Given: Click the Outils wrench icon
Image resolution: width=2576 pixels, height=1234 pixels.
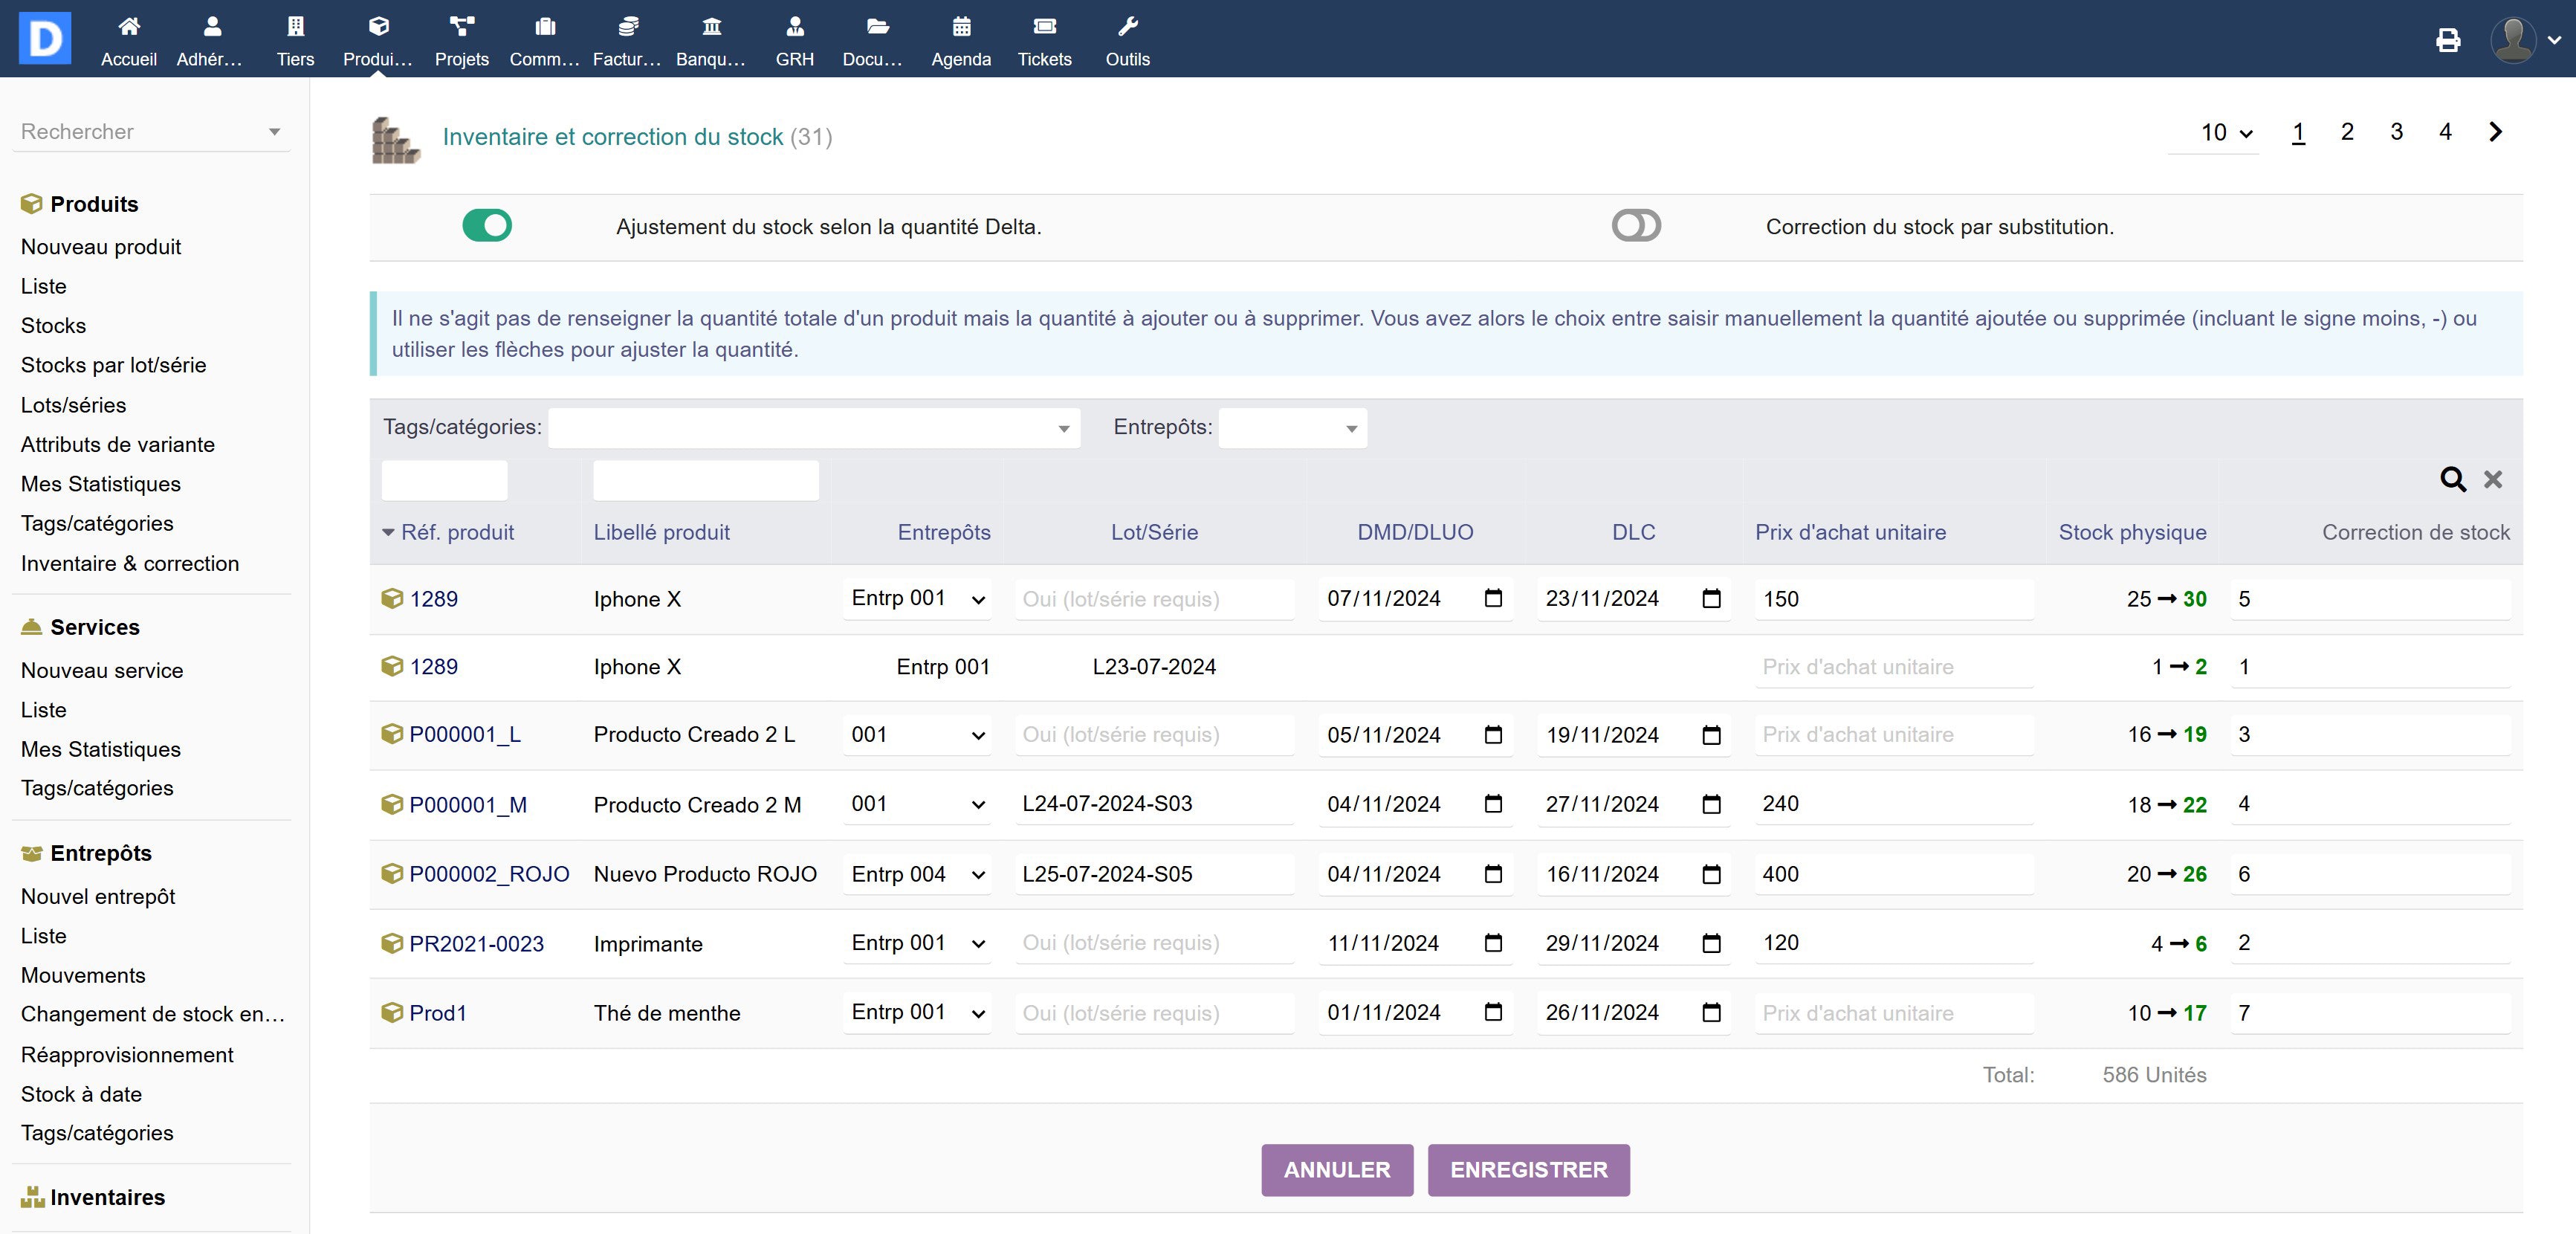Looking at the screenshot, I should coord(1127,27).
